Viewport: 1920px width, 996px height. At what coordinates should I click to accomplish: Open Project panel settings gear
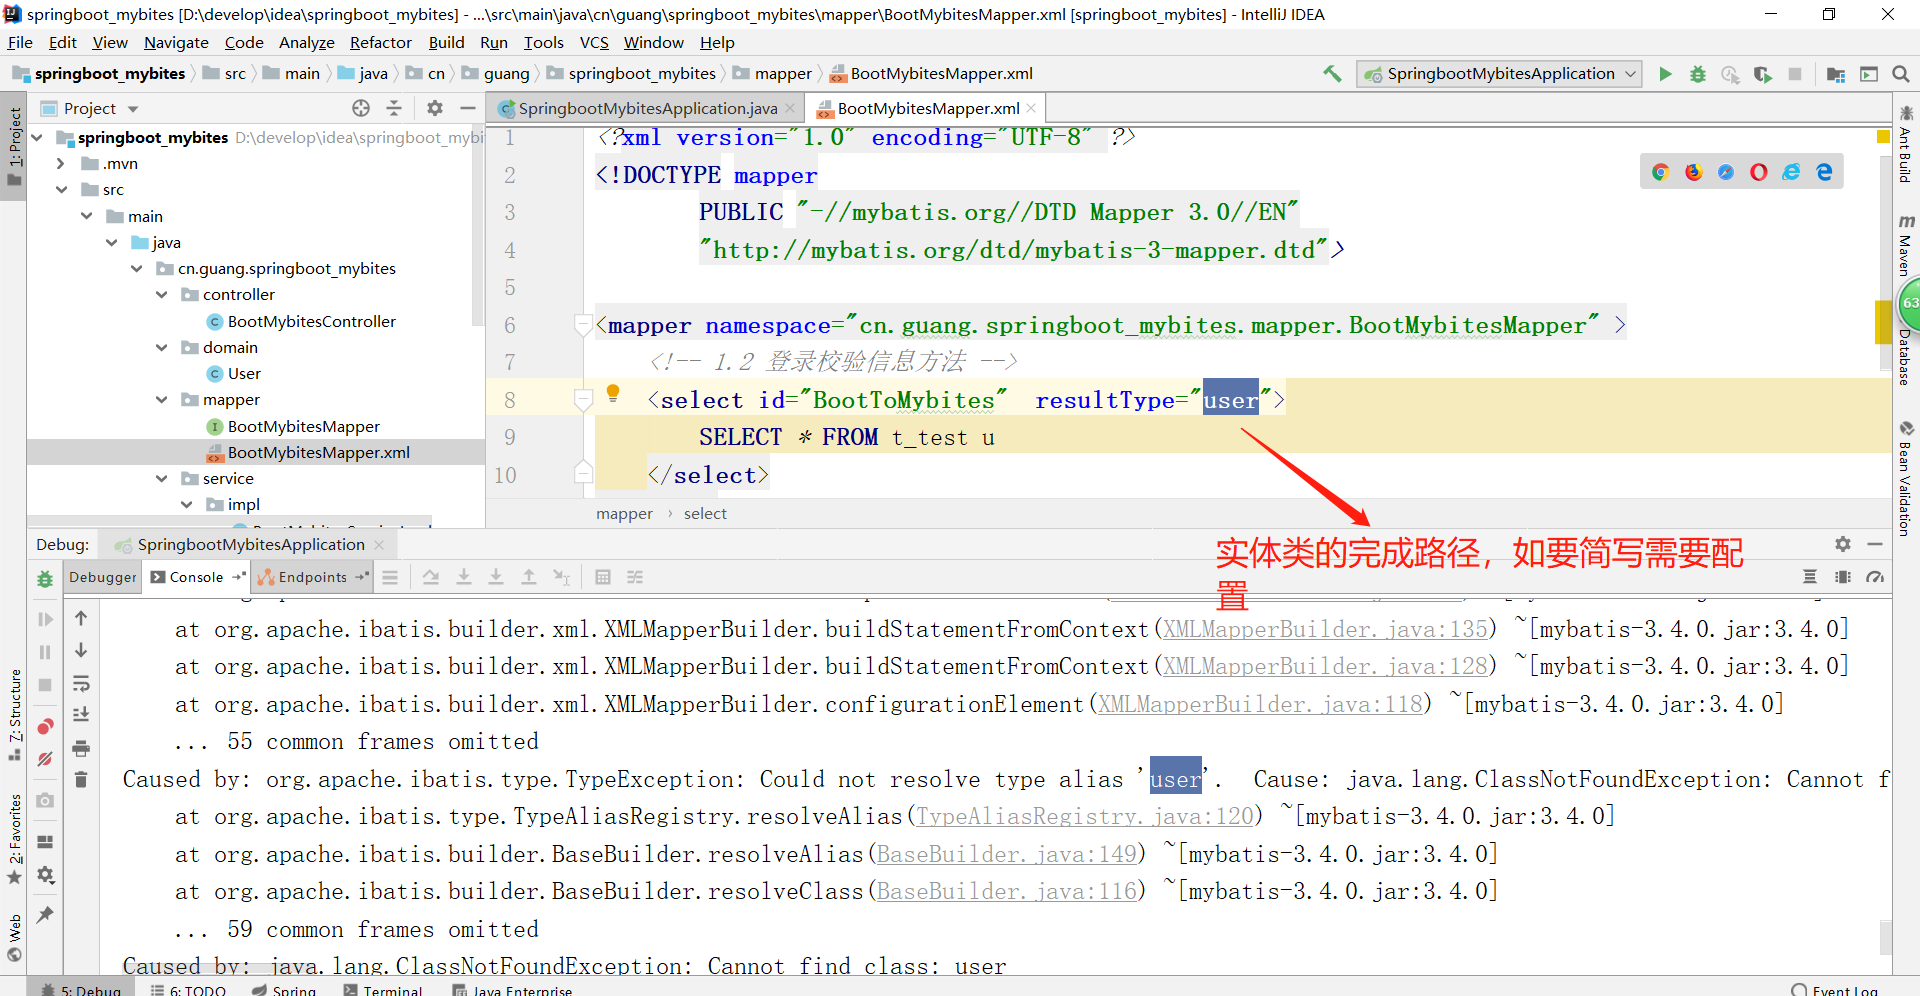(435, 108)
